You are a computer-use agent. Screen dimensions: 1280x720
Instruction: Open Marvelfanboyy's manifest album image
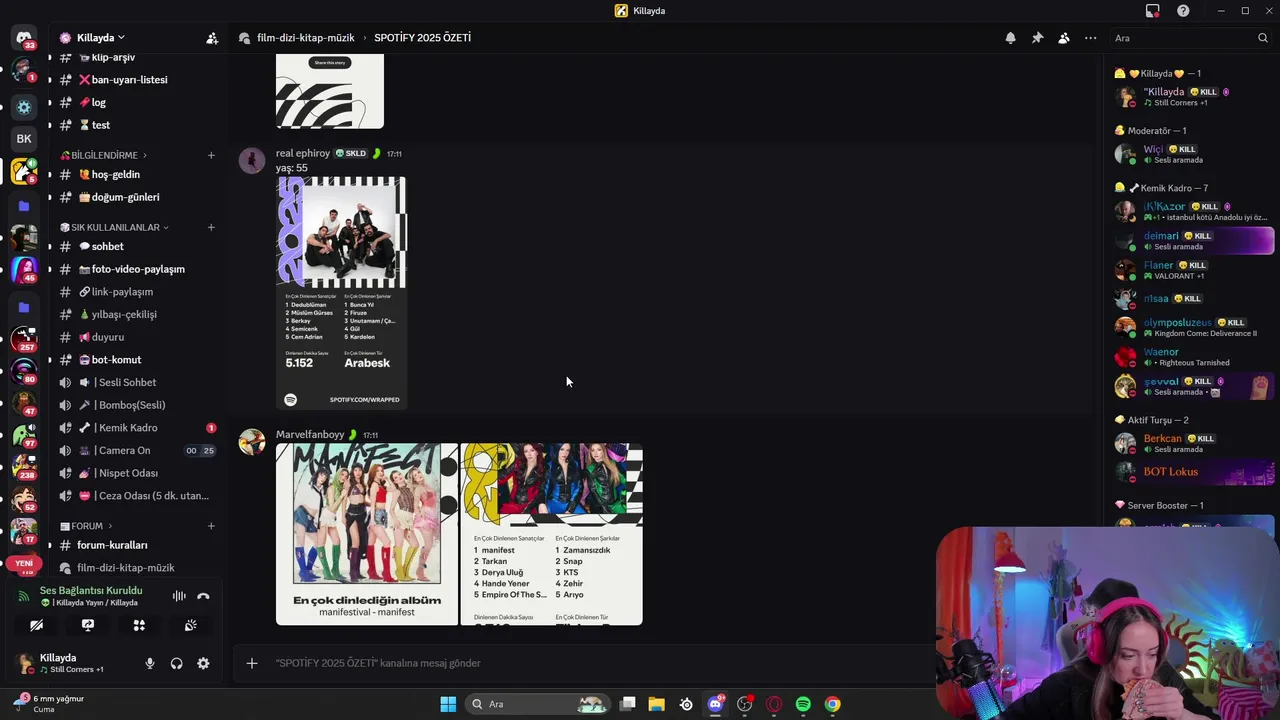(367, 534)
